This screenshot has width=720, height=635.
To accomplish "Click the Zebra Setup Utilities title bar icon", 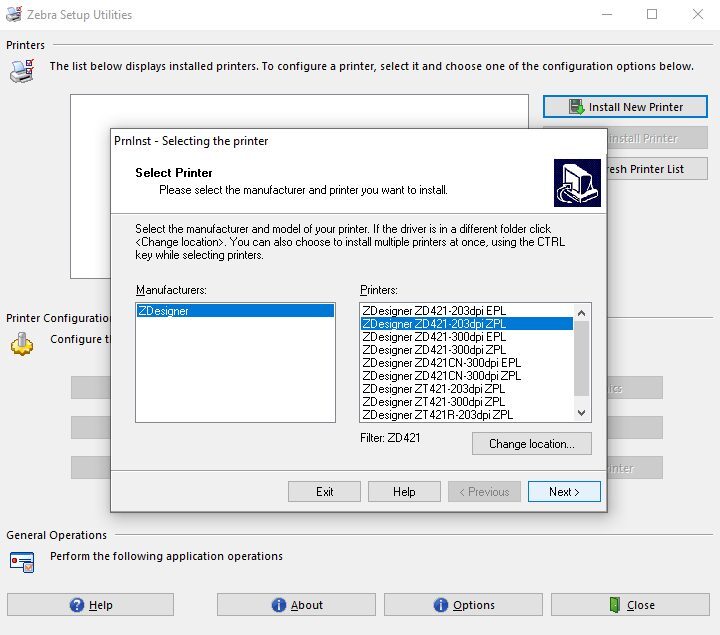I will point(14,14).
